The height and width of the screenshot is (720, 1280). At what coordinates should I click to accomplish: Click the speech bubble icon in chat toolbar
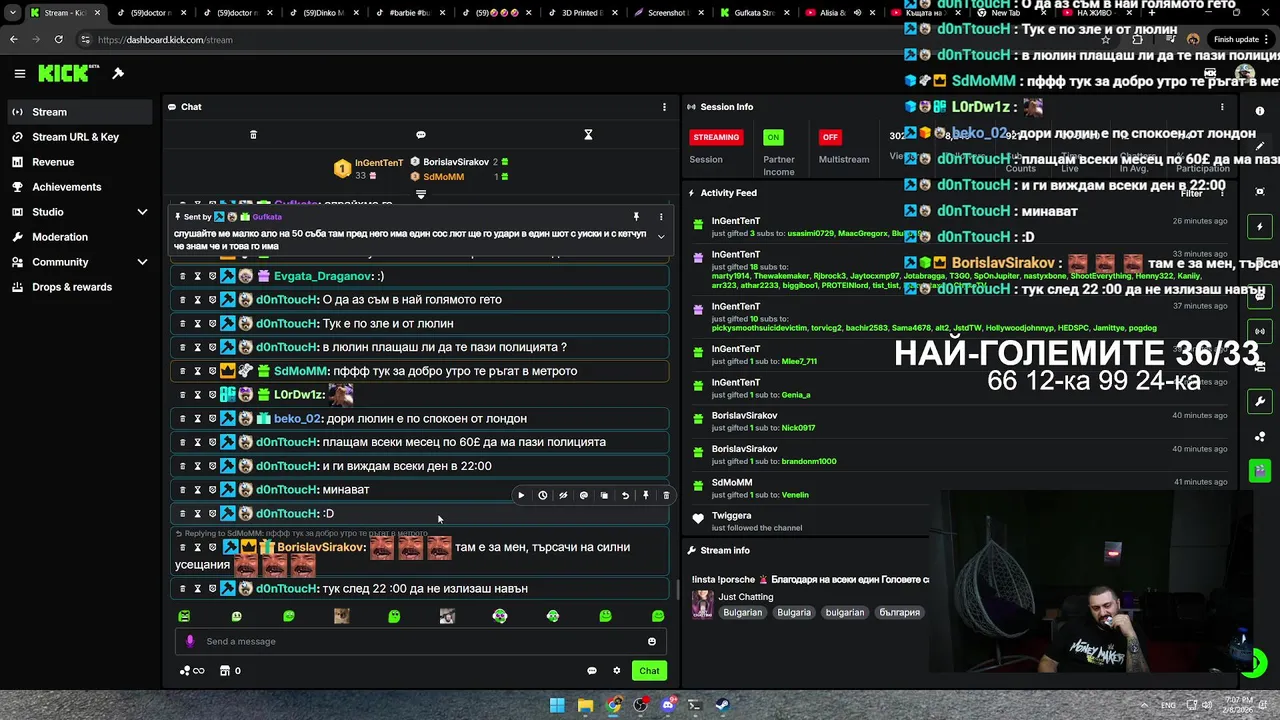coord(421,135)
